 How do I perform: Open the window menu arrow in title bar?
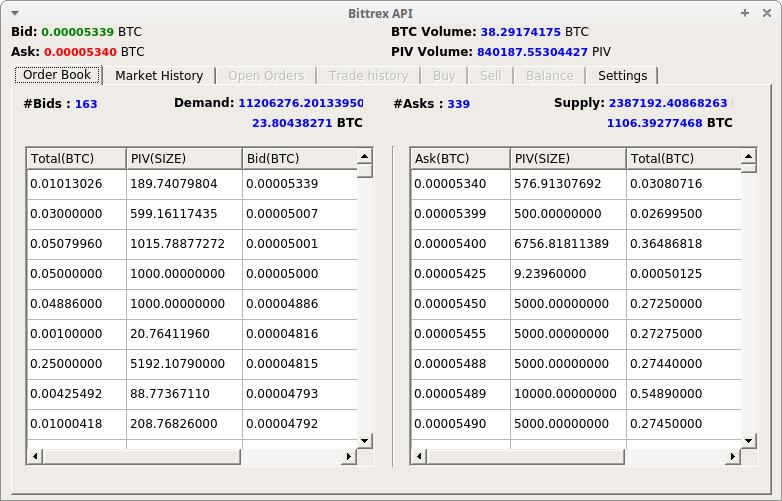tap(15, 13)
